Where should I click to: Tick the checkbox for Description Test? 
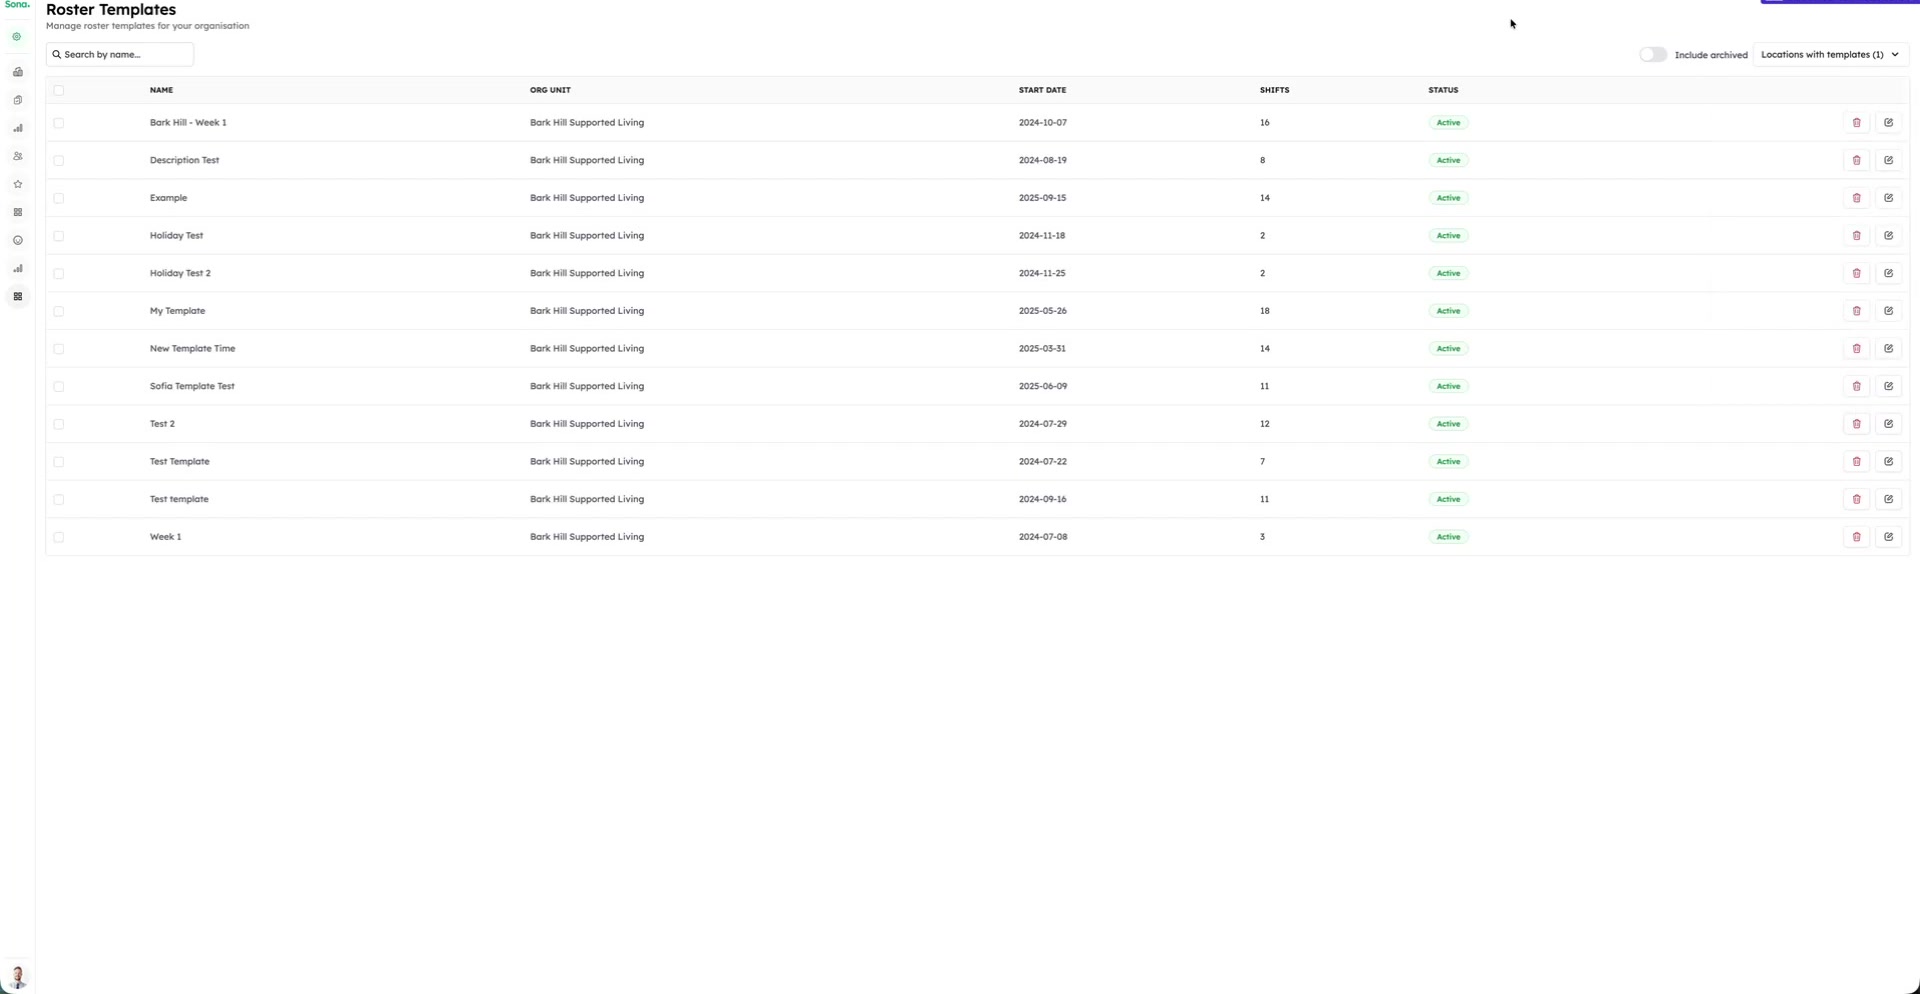pyautogui.click(x=58, y=160)
